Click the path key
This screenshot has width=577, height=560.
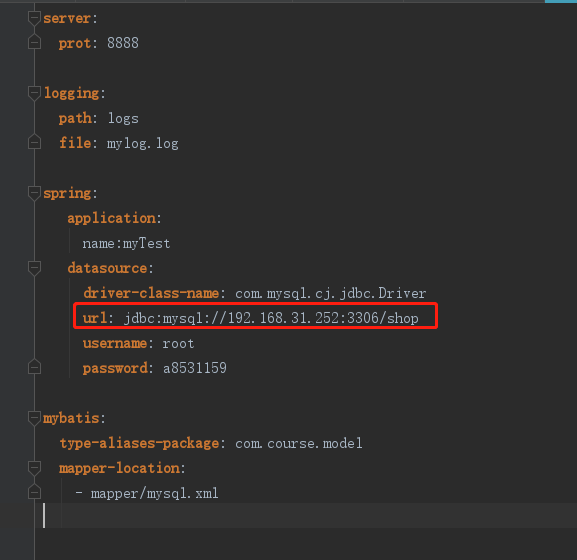click(75, 118)
